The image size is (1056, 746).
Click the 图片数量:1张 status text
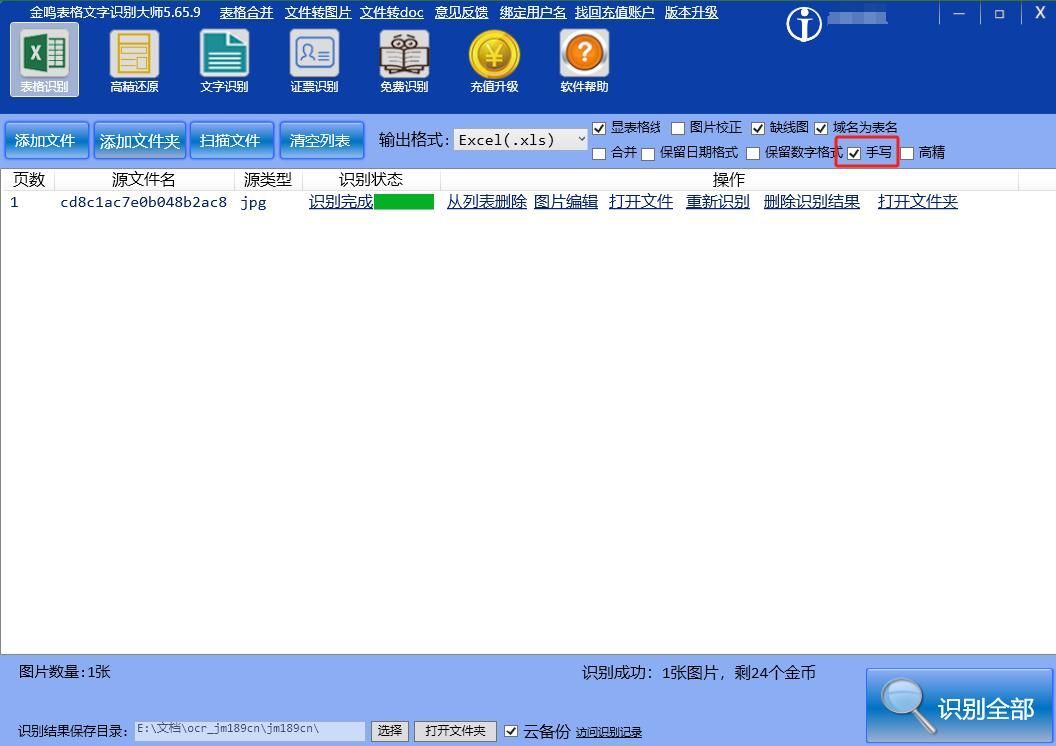coord(65,672)
